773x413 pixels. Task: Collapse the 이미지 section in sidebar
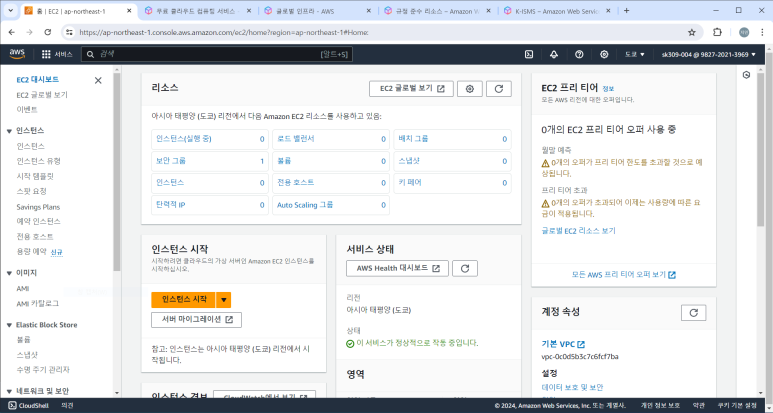point(9,273)
